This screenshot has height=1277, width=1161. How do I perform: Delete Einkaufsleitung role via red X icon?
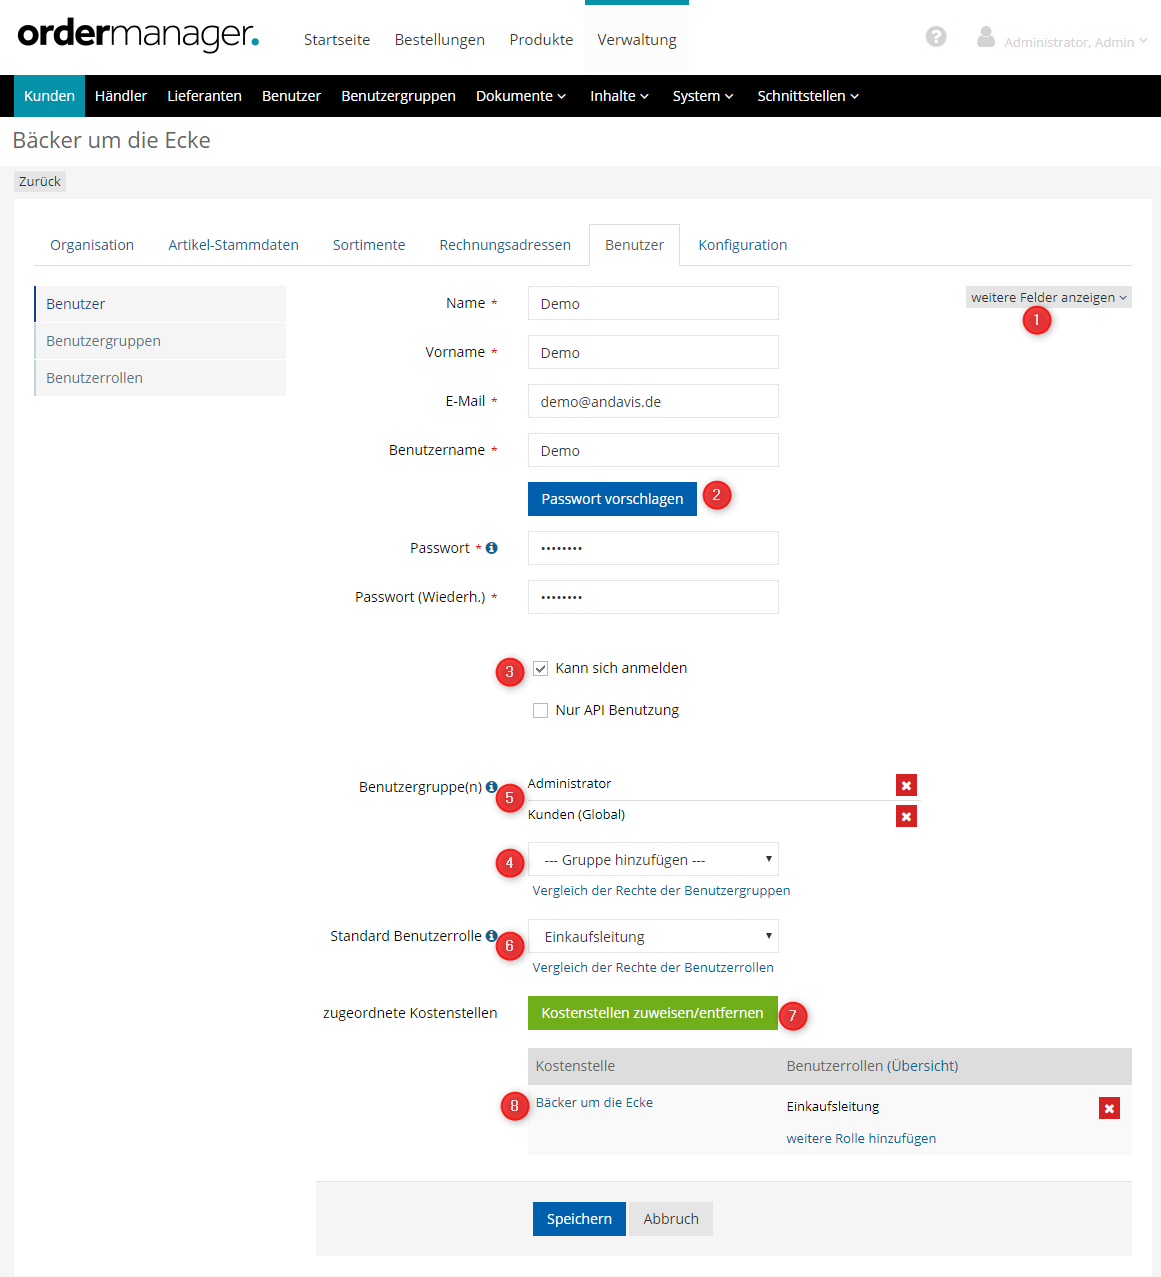tap(1109, 1108)
